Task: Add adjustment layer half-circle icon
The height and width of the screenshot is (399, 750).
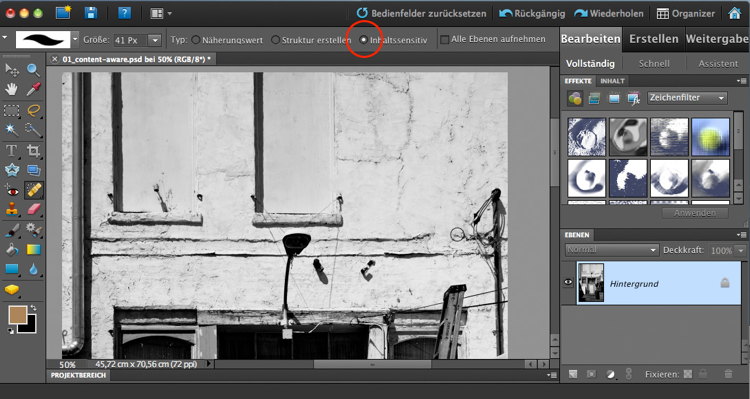Action: [x=610, y=374]
